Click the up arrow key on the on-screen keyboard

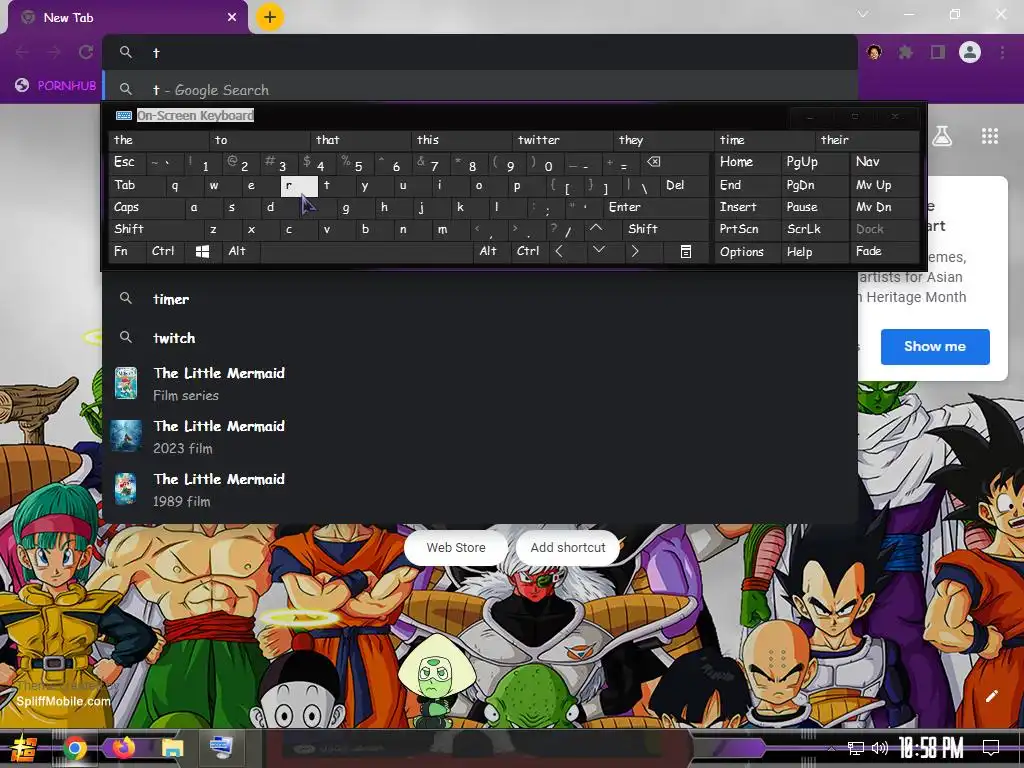tap(596, 229)
